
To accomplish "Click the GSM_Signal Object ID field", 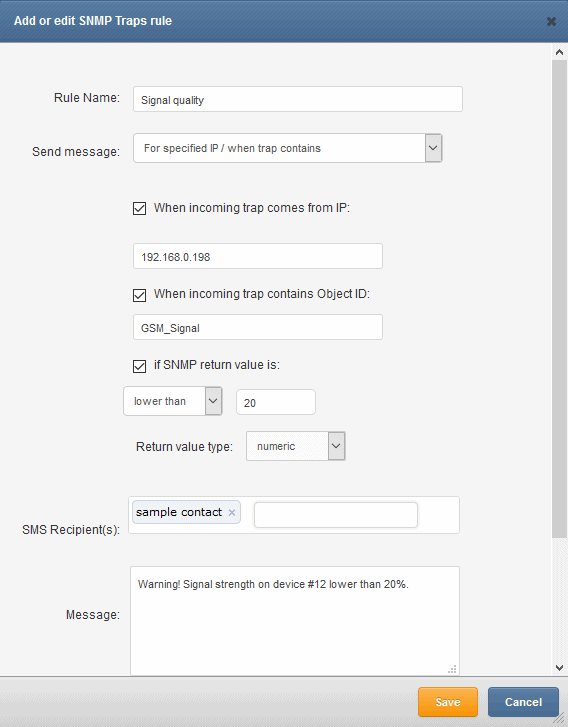I will pyautogui.click(x=258, y=327).
